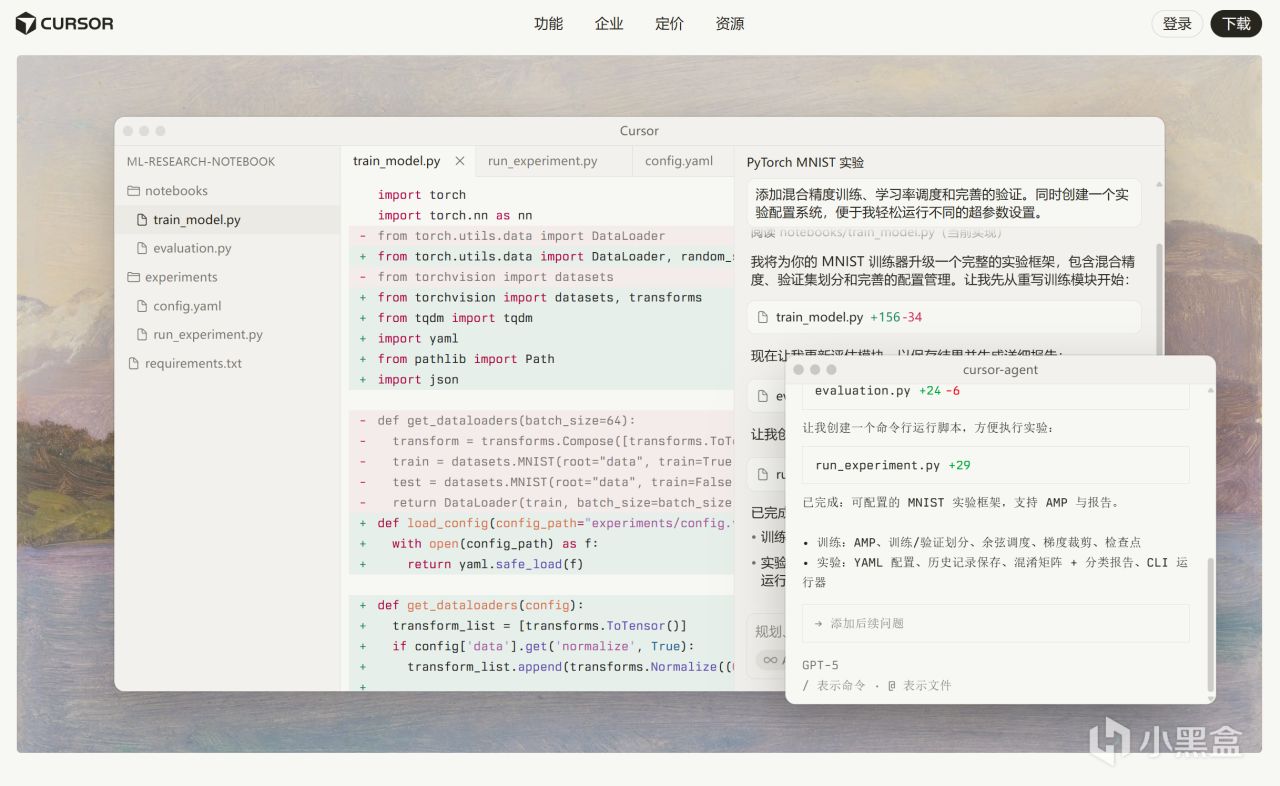Click the added "import yaml" line
The image size is (1280, 786).
coord(418,338)
